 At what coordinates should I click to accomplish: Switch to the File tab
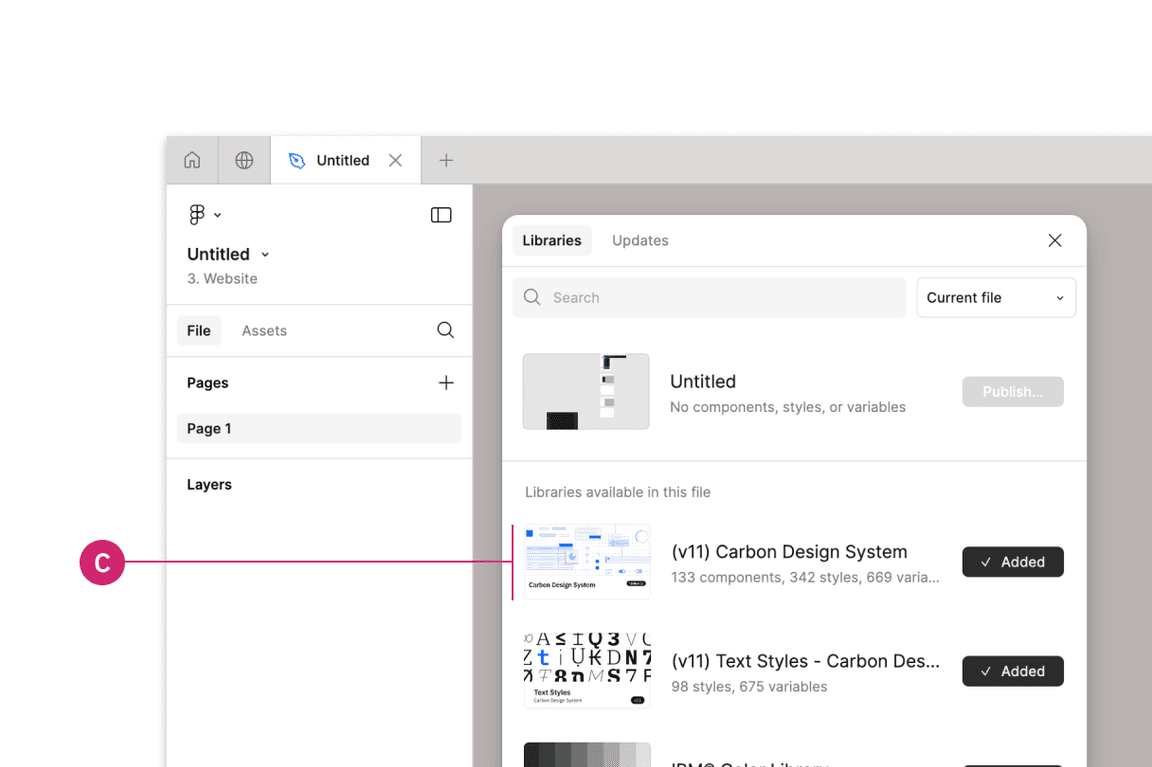[x=198, y=331]
